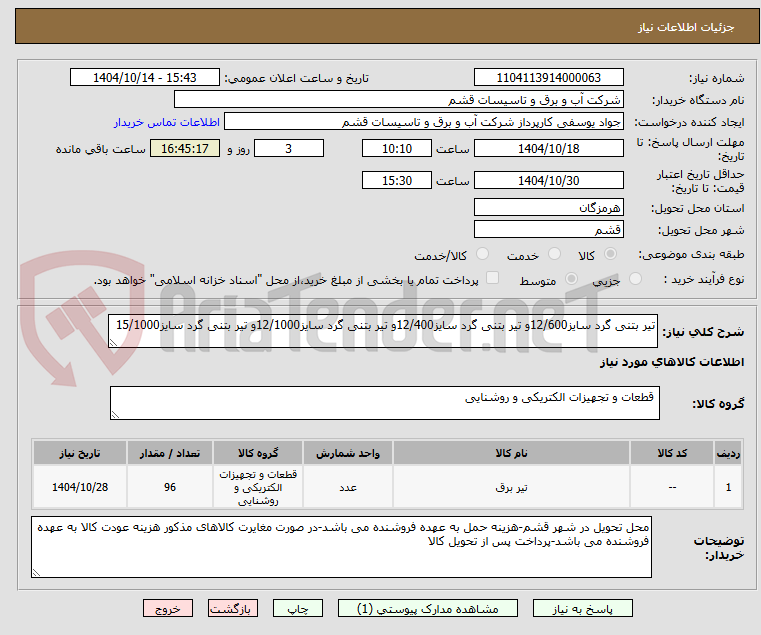Click the چاپ print button
Image resolution: width=761 pixels, height=635 pixels.
coord(298,608)
